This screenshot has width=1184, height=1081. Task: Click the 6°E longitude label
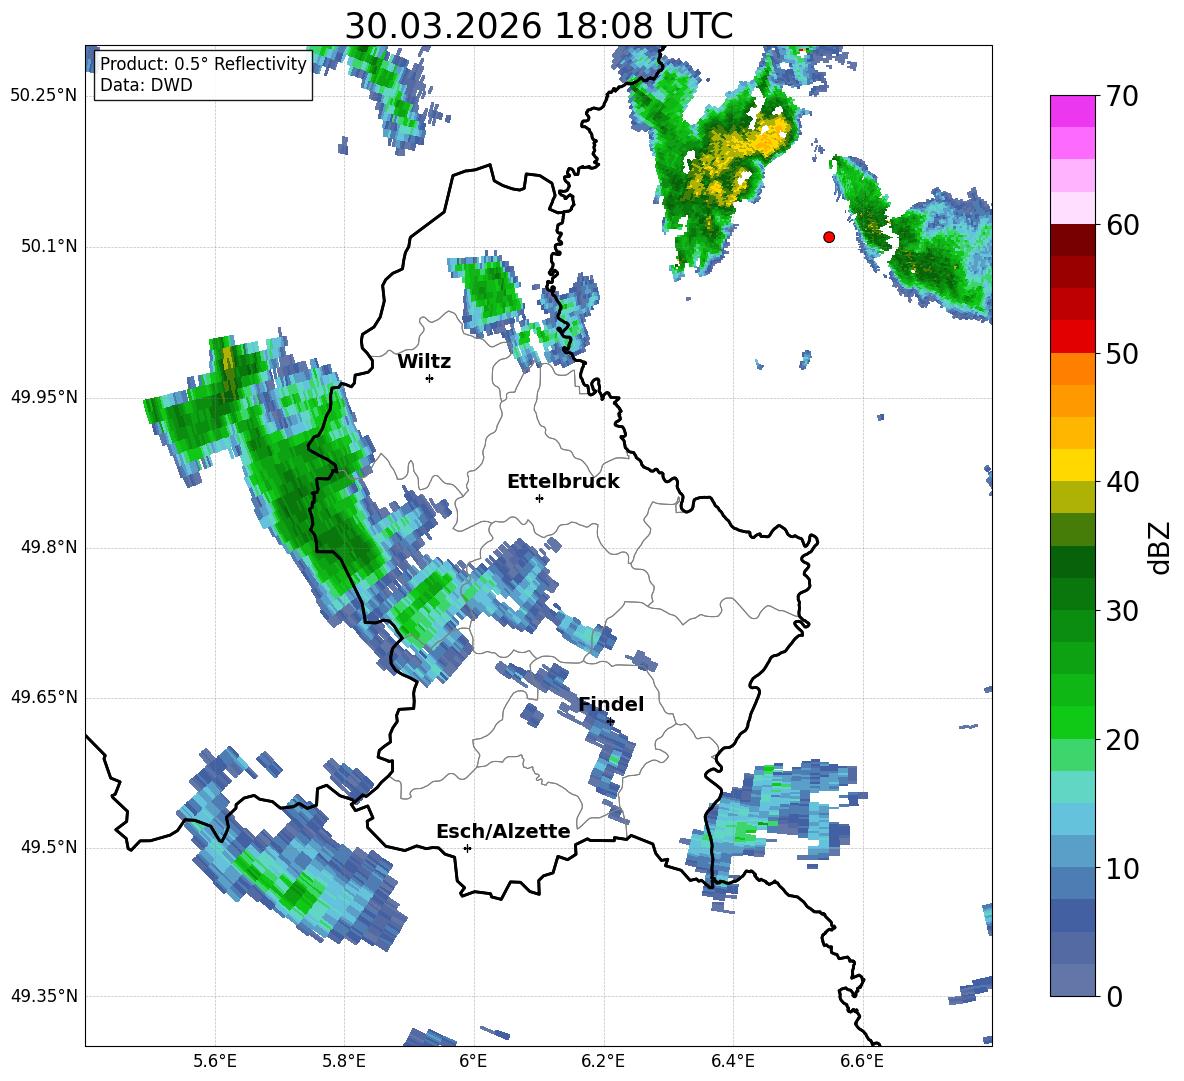coord(473,1061)
